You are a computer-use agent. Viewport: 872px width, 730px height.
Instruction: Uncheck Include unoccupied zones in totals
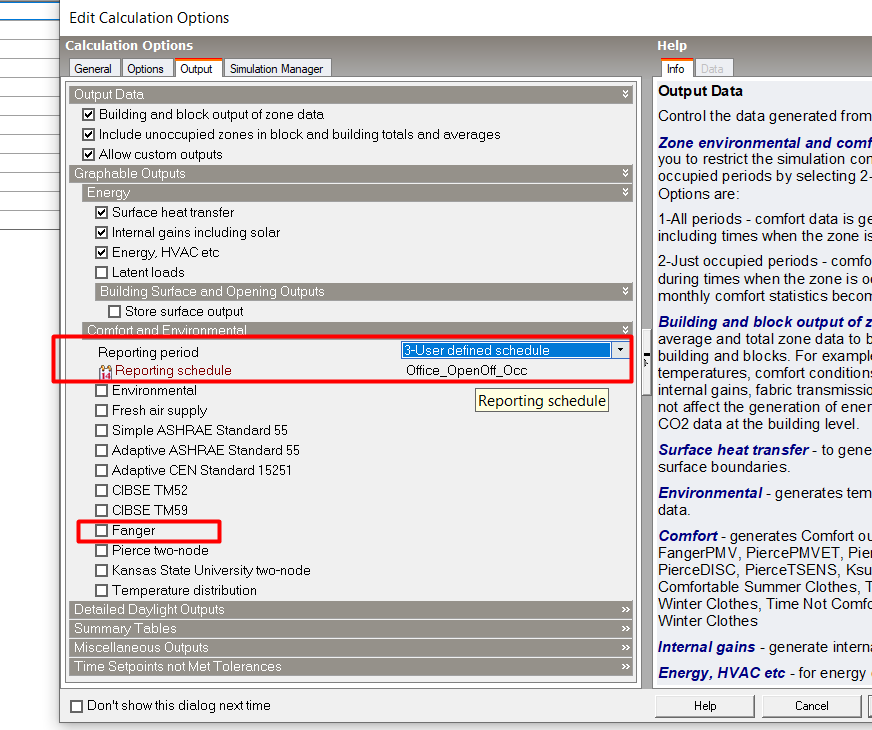click(88, 135)
